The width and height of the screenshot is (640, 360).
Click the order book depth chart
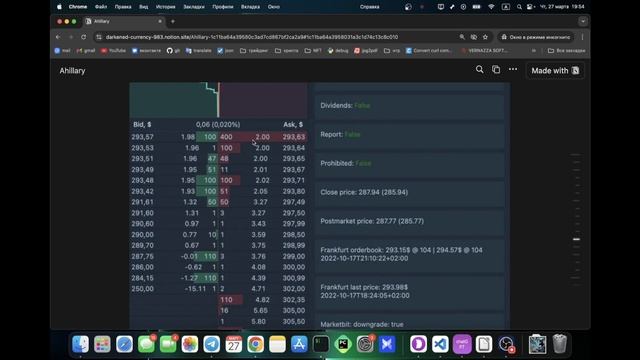218,100
